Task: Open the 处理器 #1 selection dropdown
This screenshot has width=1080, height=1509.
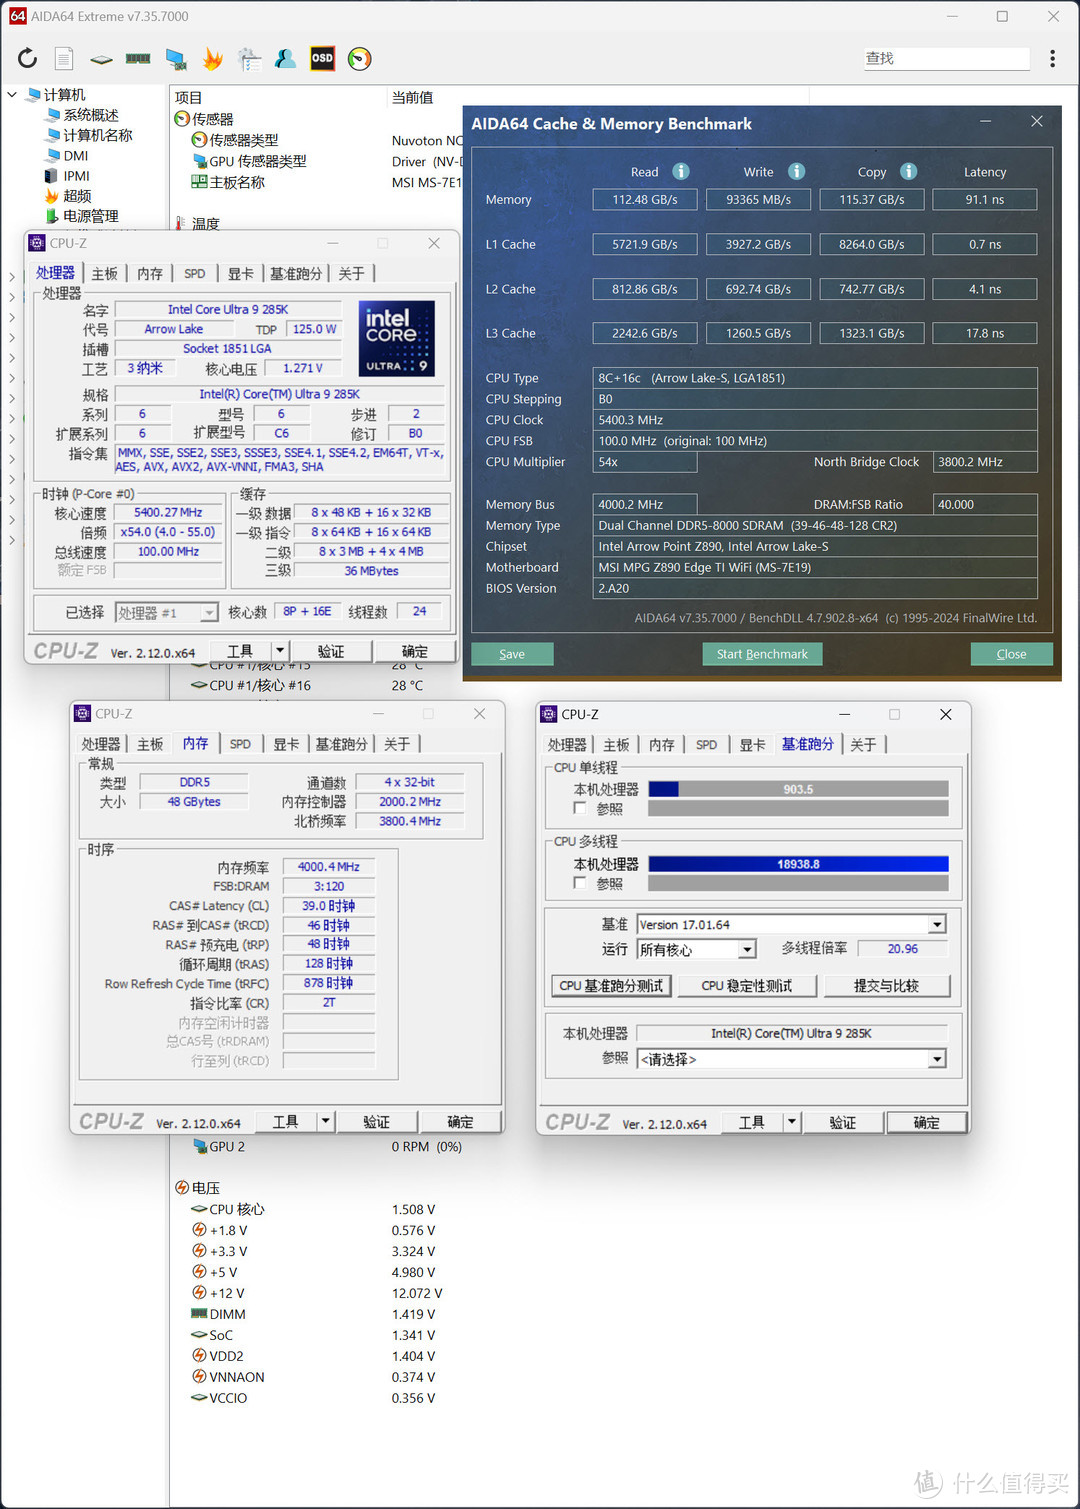Action: click(x=209, y=612)
